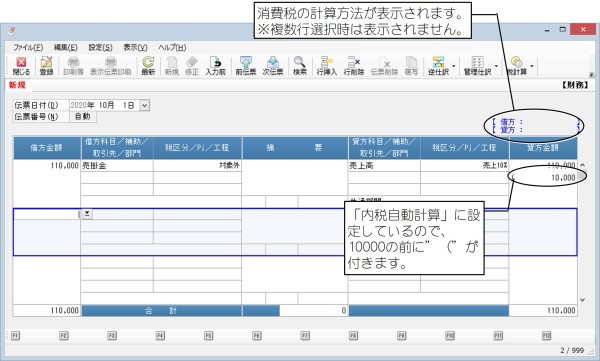Expand the 逆仕訳 dropdown arrow

(x=454, y=66)
